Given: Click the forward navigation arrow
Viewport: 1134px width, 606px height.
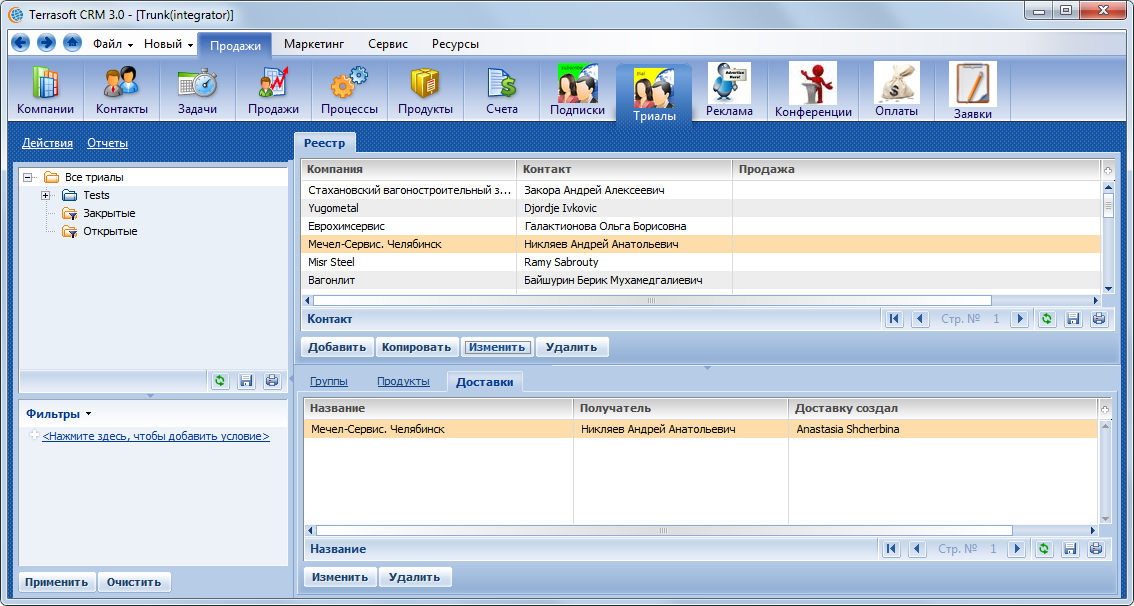Looking at the screenshot, I should pyautogui.click(x=46, y=43).
